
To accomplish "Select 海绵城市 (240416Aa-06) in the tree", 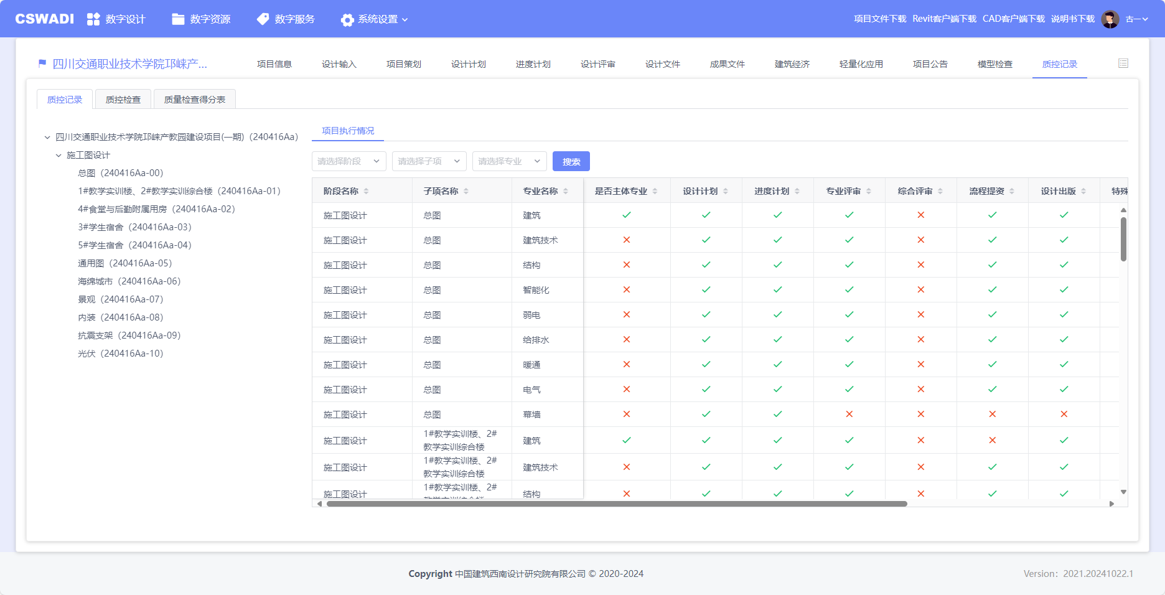I will coord(129,281).
